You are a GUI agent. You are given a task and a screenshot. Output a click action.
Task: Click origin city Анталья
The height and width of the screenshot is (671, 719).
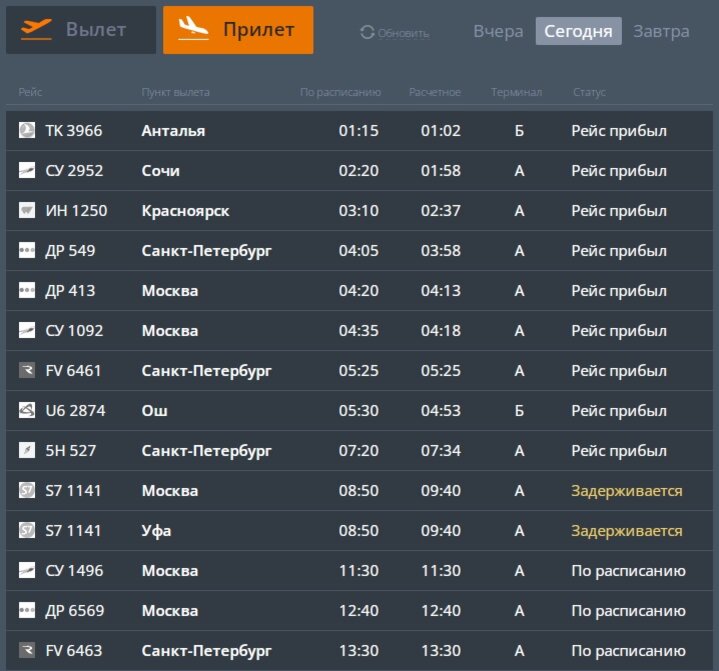pos(173,131)
